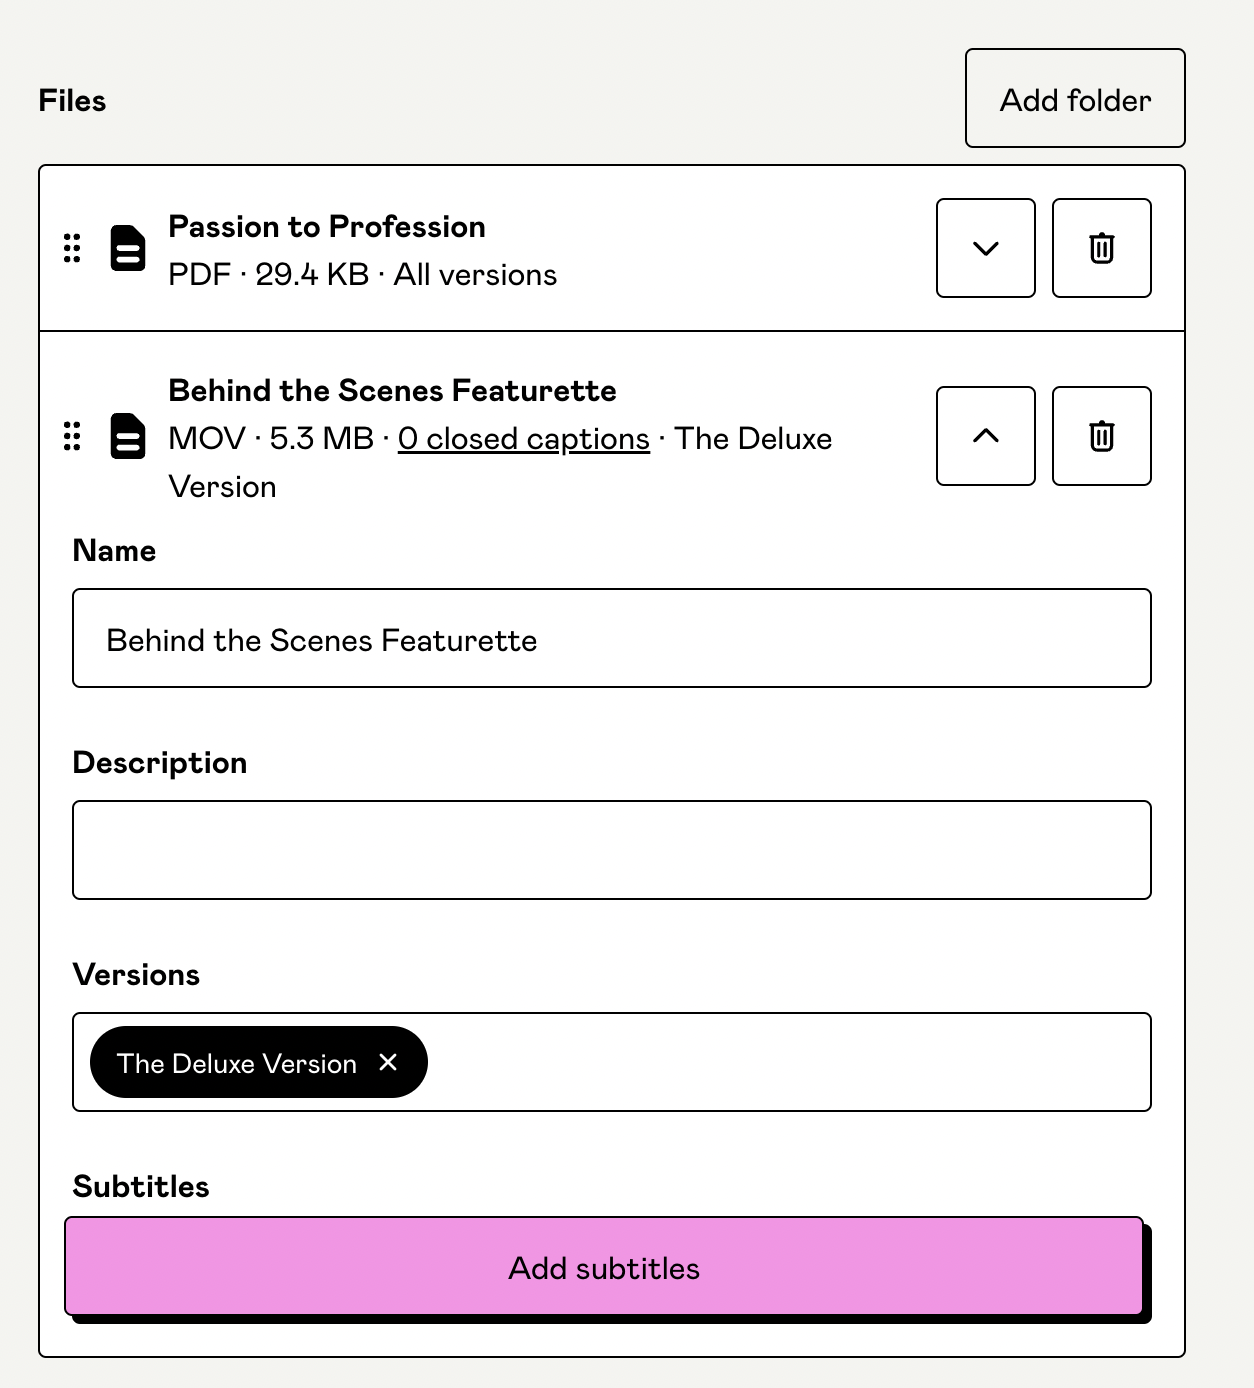Click the Files section heading
The image size is (1254, 1388).
(x=72, y=101)
